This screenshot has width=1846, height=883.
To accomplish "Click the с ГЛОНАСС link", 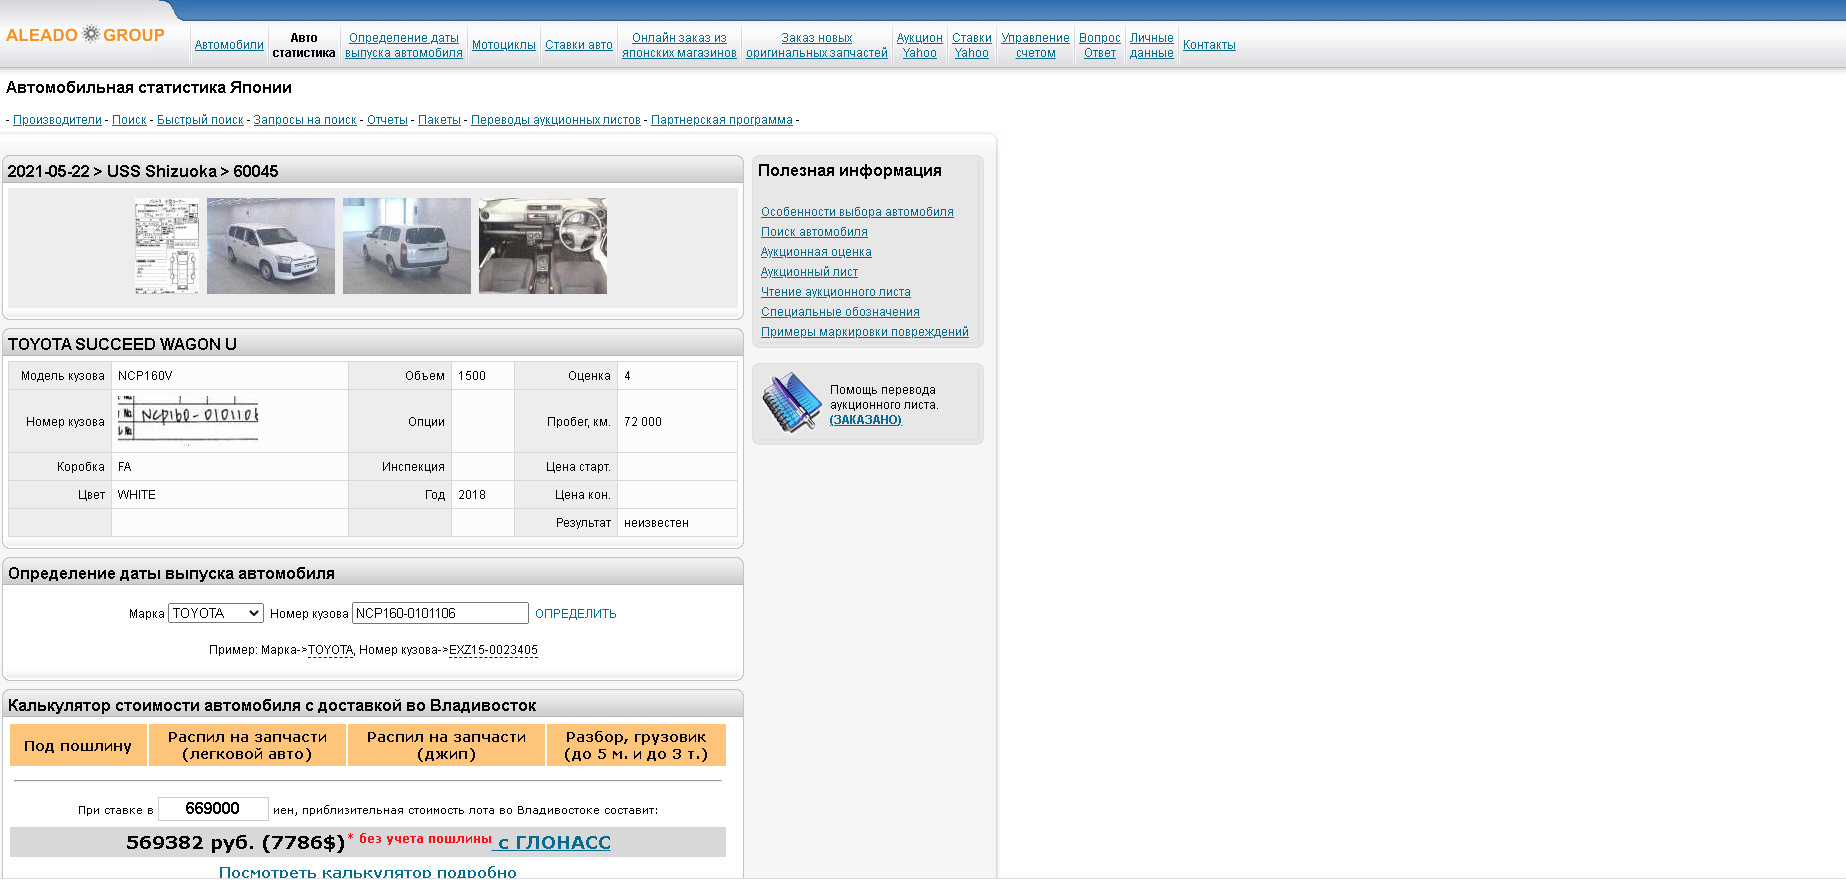I will coord(553,843).
